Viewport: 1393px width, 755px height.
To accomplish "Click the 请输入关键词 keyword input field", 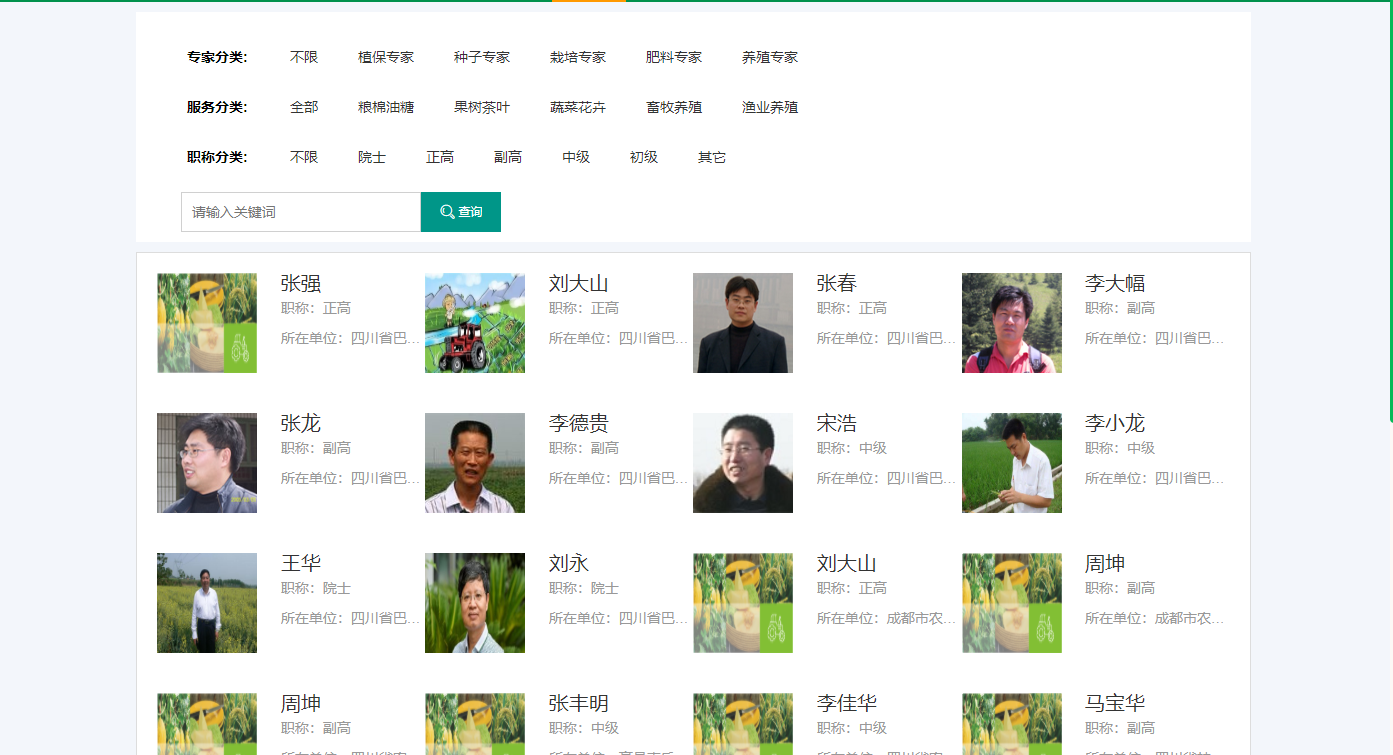I will tap(300, 212).
